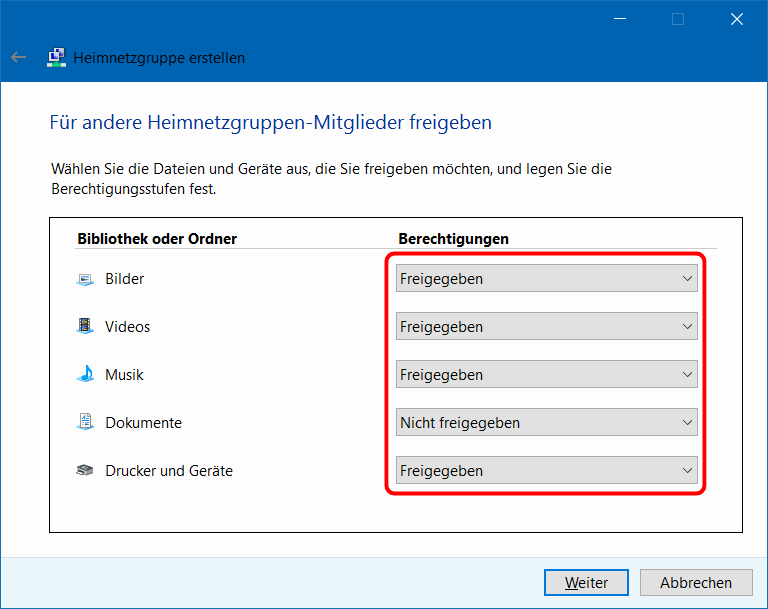Select the Dokumente library icon
Image resolution: width=768 pixels, height=609 pixels.
[85, 423]
